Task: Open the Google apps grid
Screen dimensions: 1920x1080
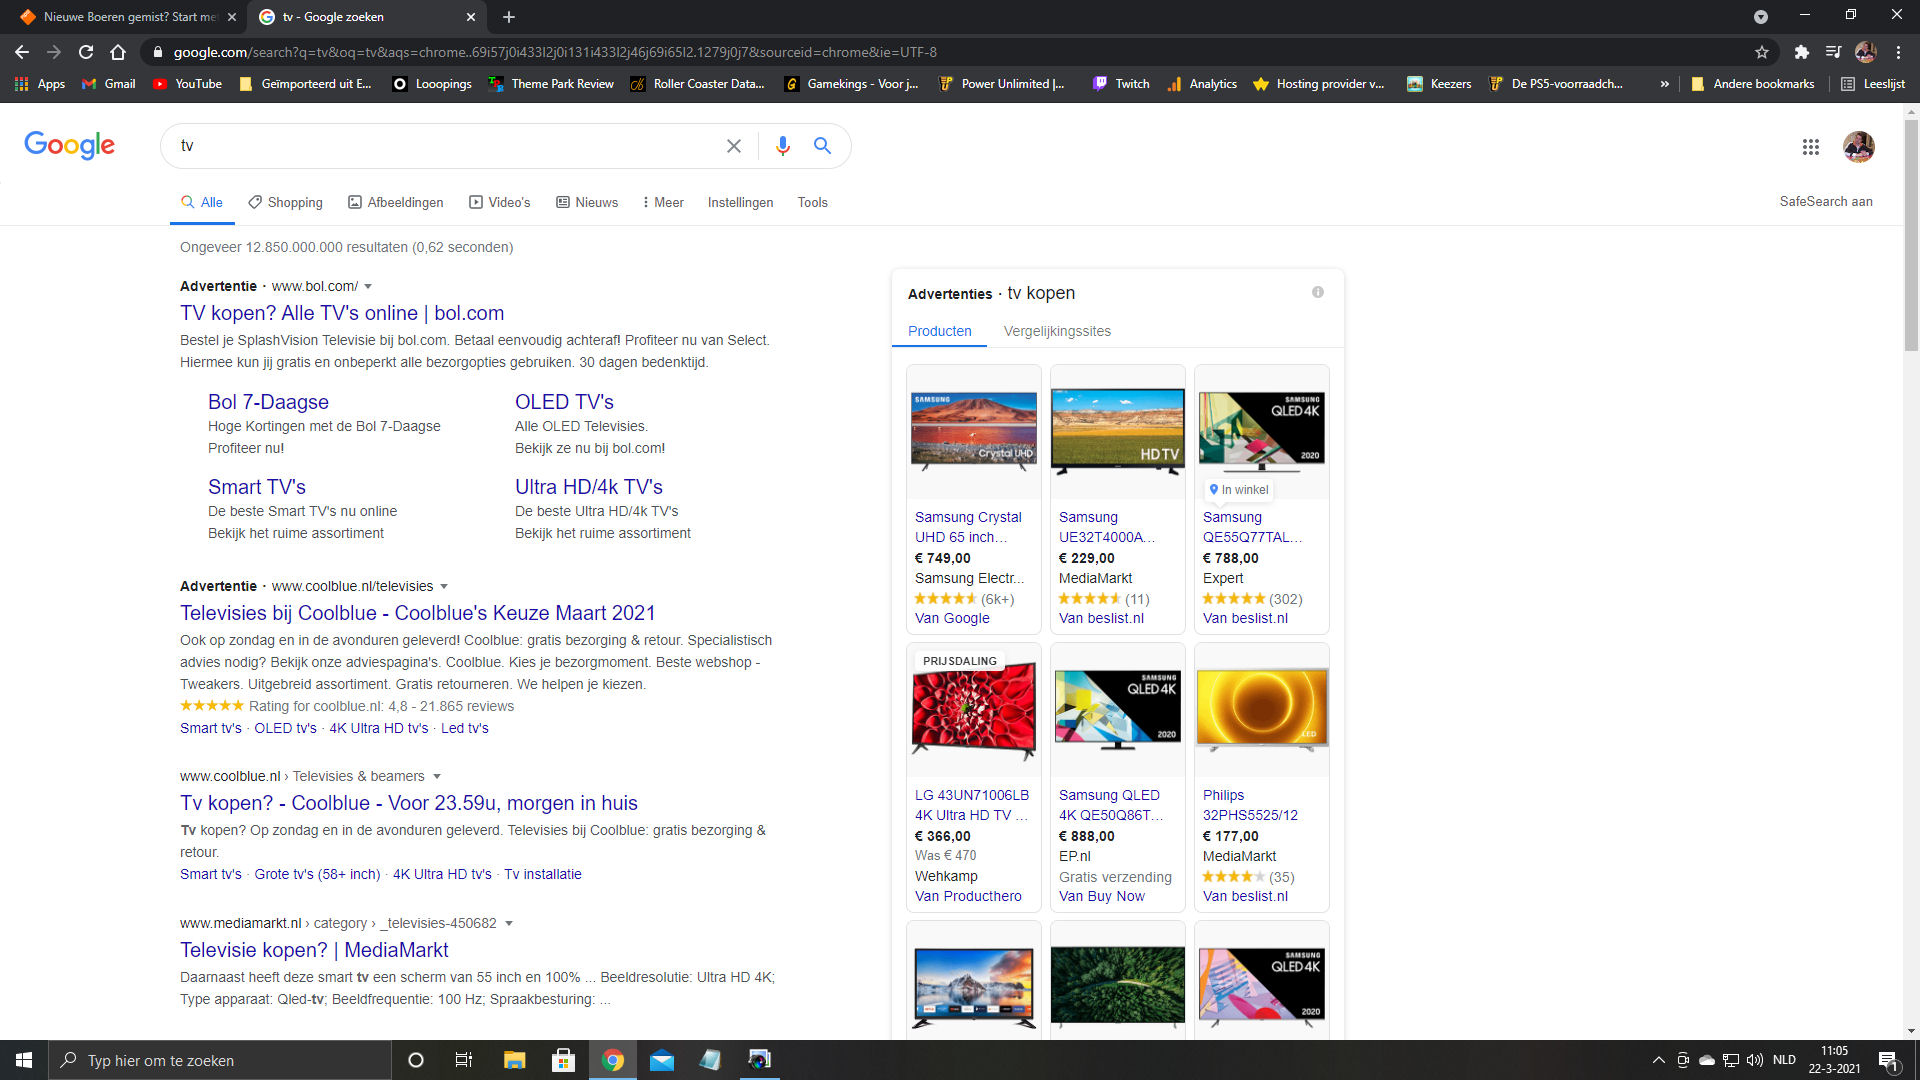Action: click(1811, 147)
